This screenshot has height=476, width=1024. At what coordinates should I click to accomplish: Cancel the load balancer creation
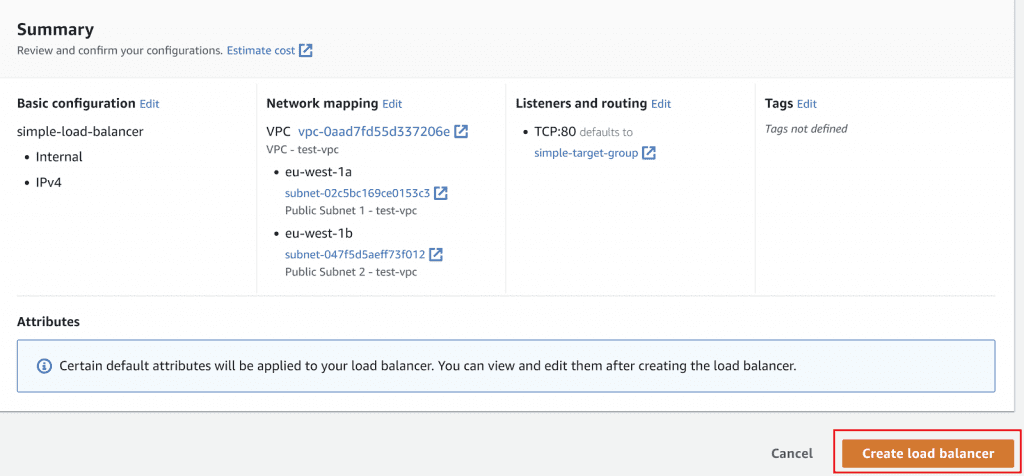click(x=792, y=453)
